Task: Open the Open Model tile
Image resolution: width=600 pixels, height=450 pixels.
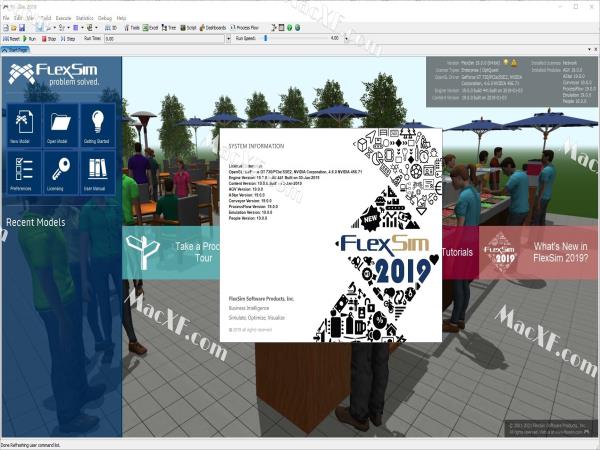Action: coord(60,125)
